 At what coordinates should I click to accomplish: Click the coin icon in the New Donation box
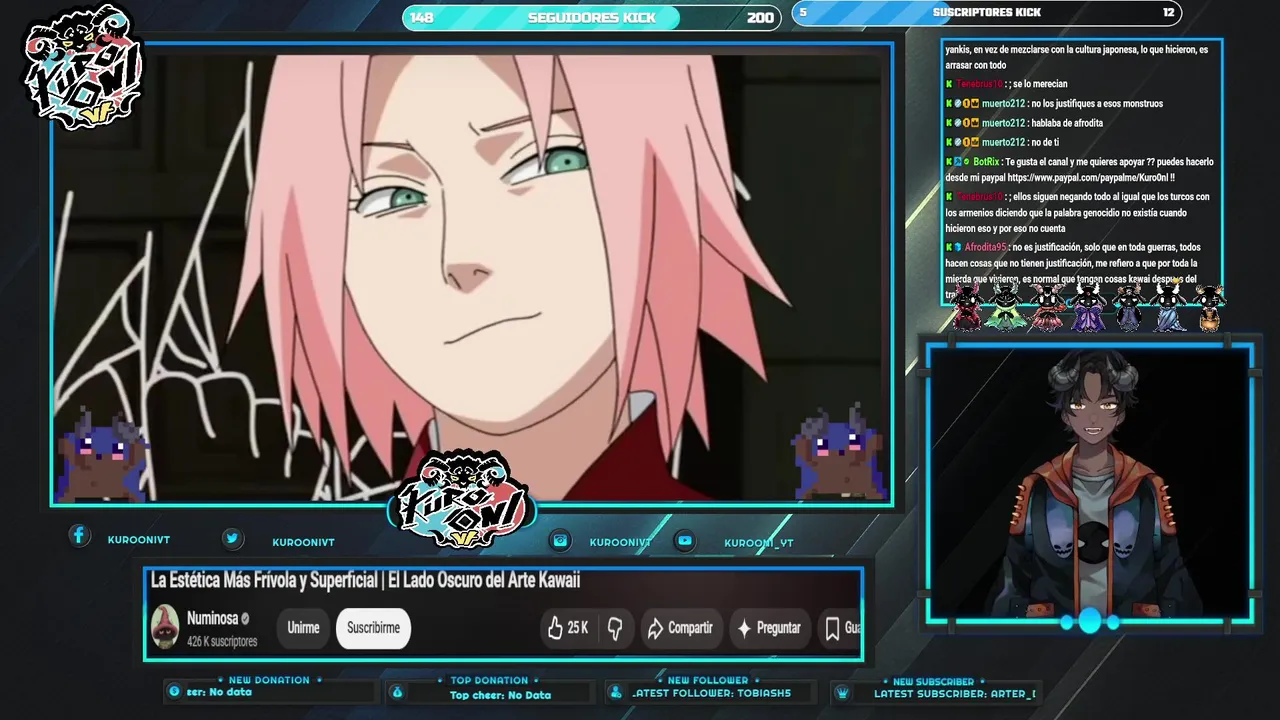pos(174,691)
